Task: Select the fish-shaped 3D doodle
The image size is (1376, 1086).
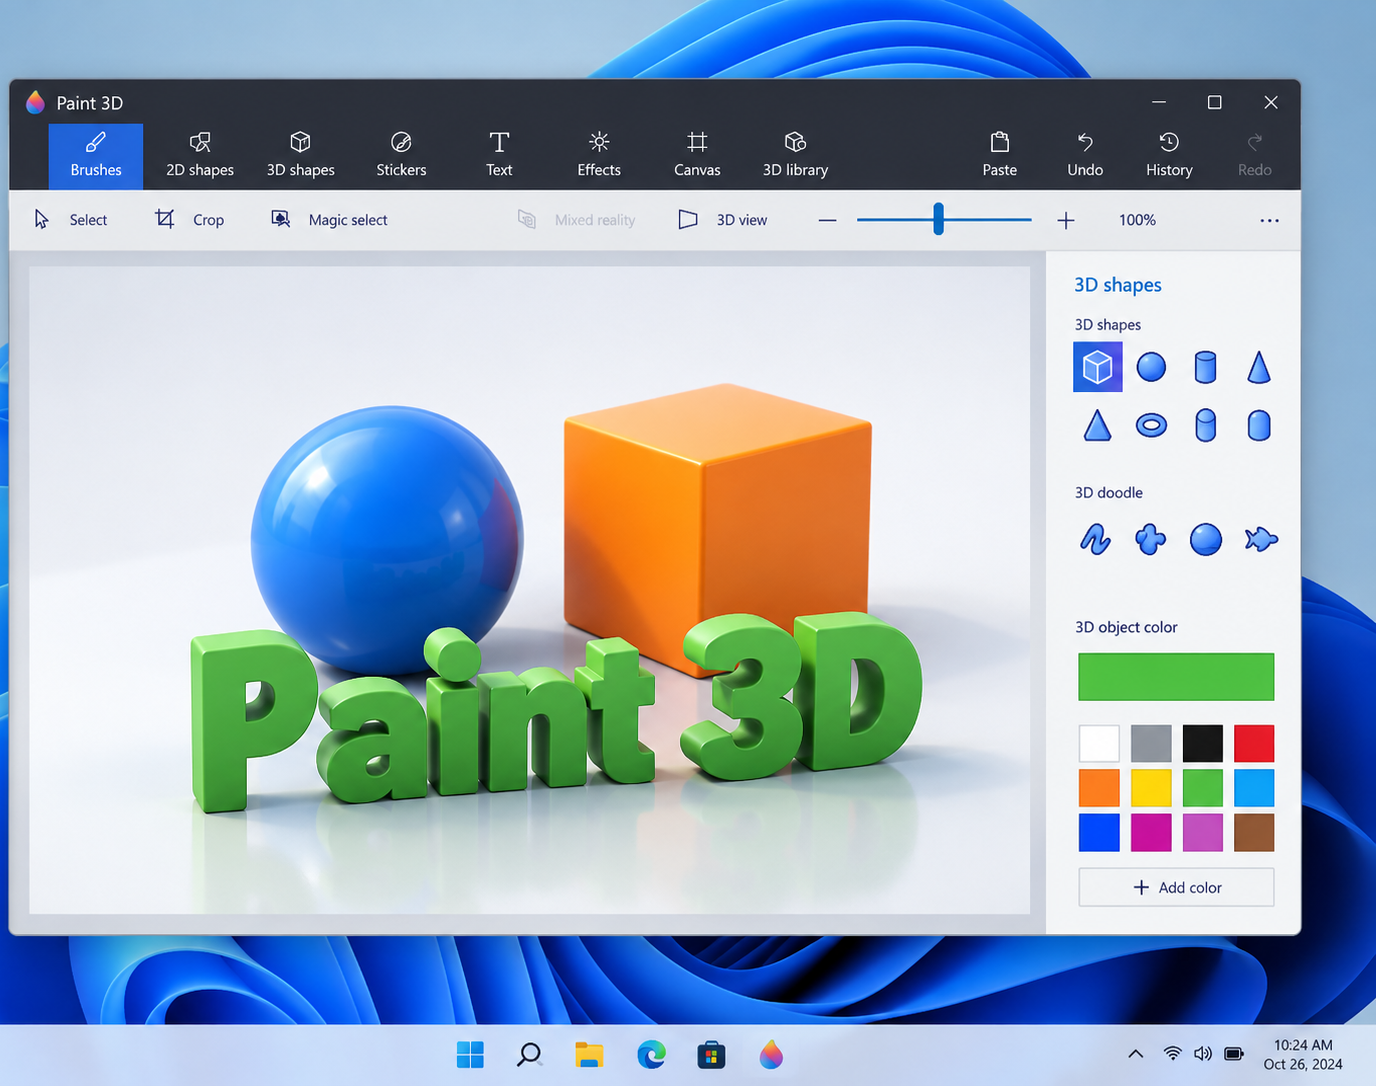Action: 1261,540
